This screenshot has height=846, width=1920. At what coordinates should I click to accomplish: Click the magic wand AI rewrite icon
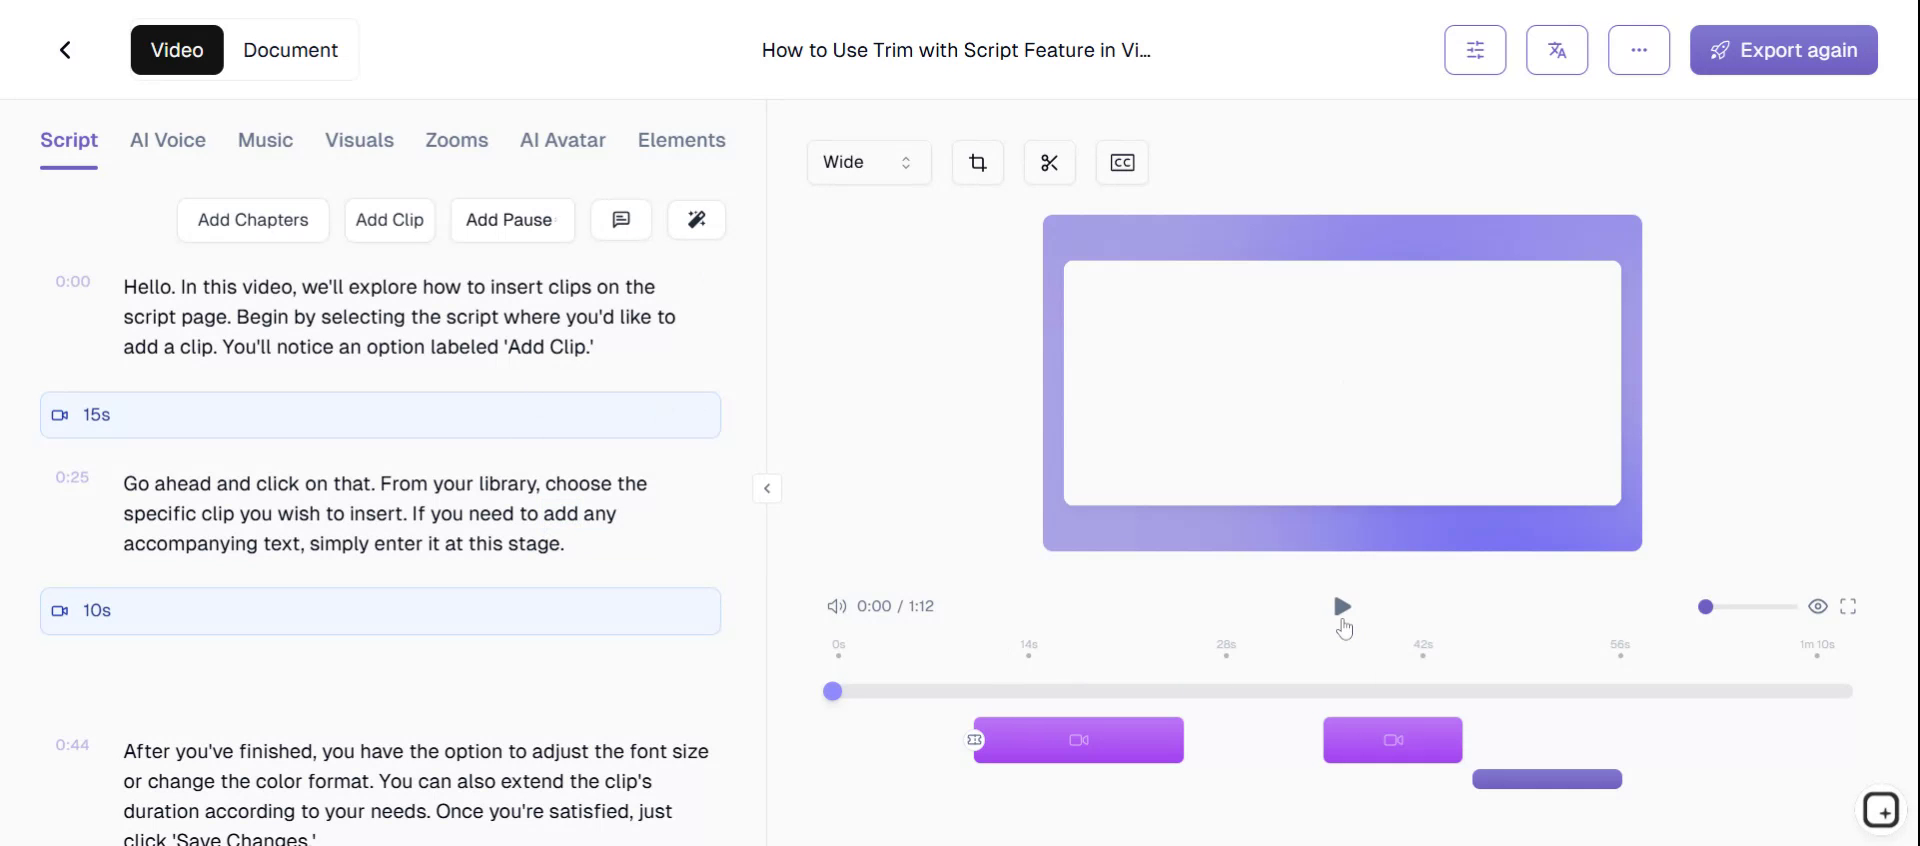click(x=697, y=220)
